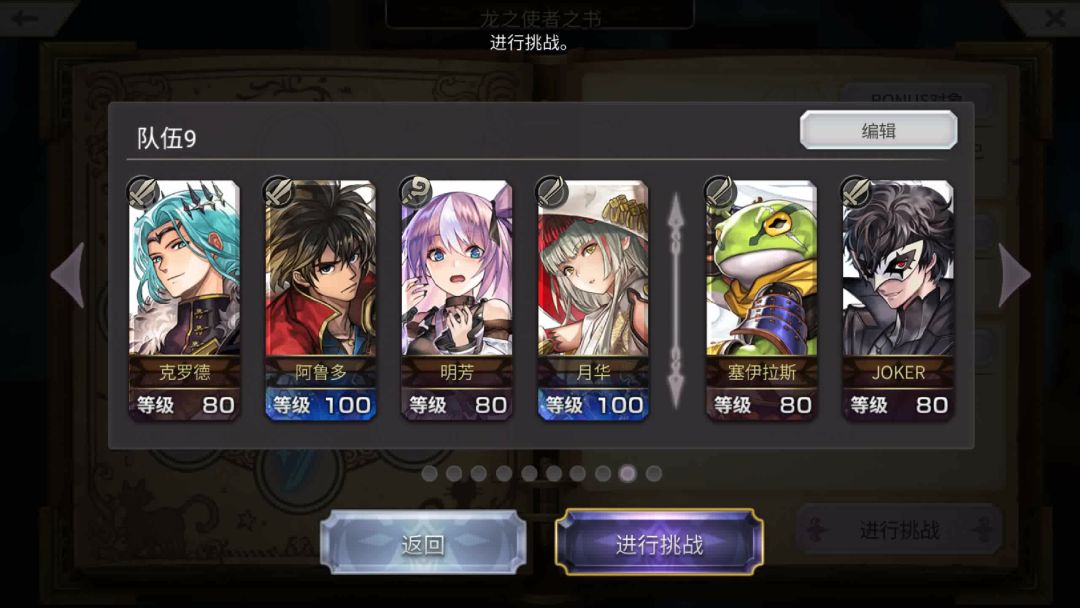The width and height of the screenshot is (1080, 608).
Task: Click the weapon icon on 阿鲁多's card
Action: pos(280,192)
